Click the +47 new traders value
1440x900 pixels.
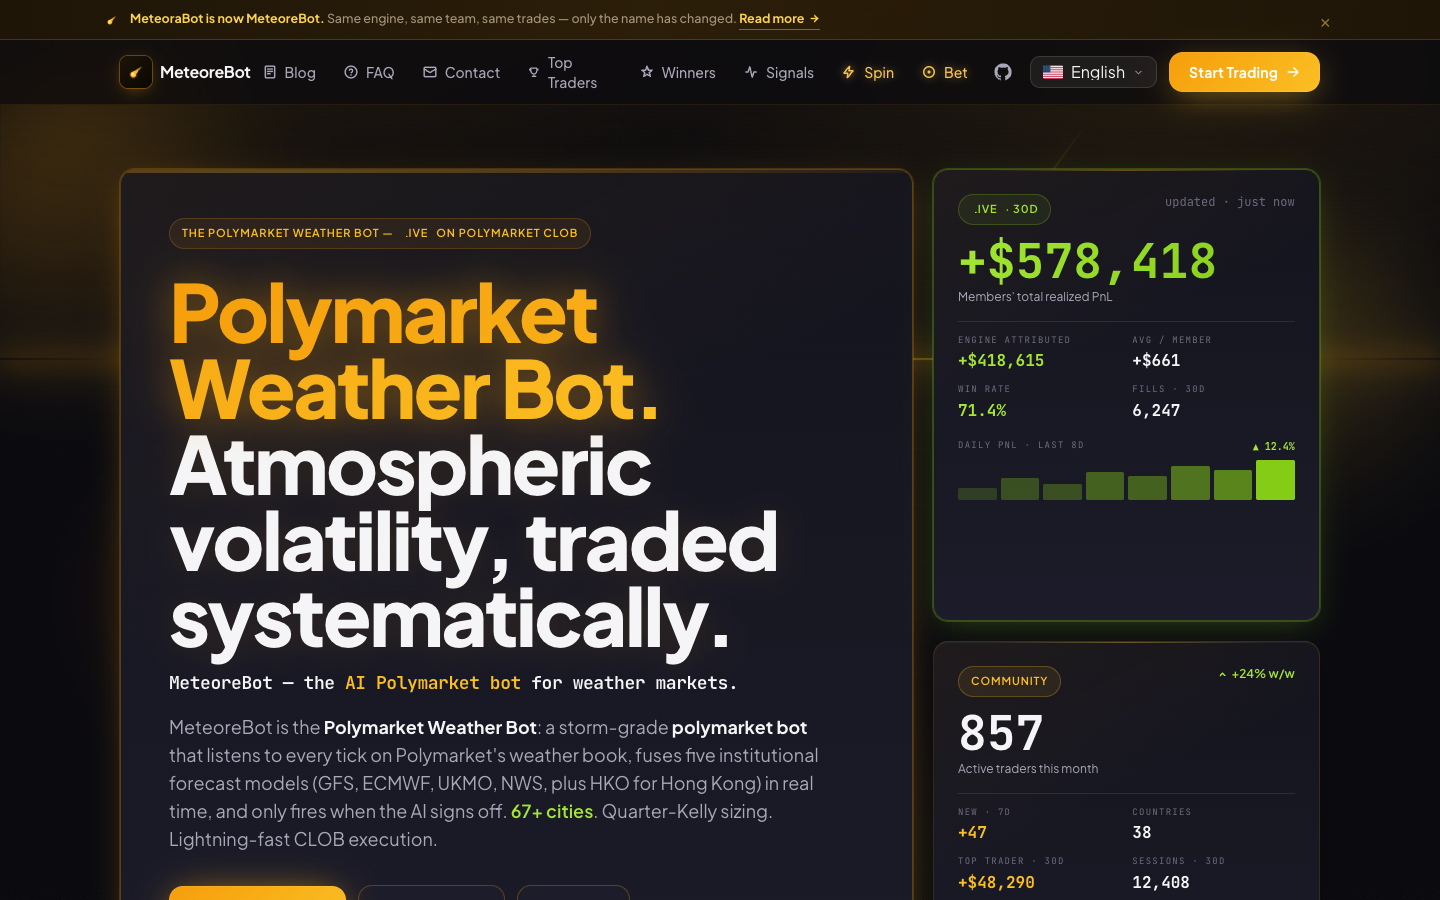coord(972,832)
